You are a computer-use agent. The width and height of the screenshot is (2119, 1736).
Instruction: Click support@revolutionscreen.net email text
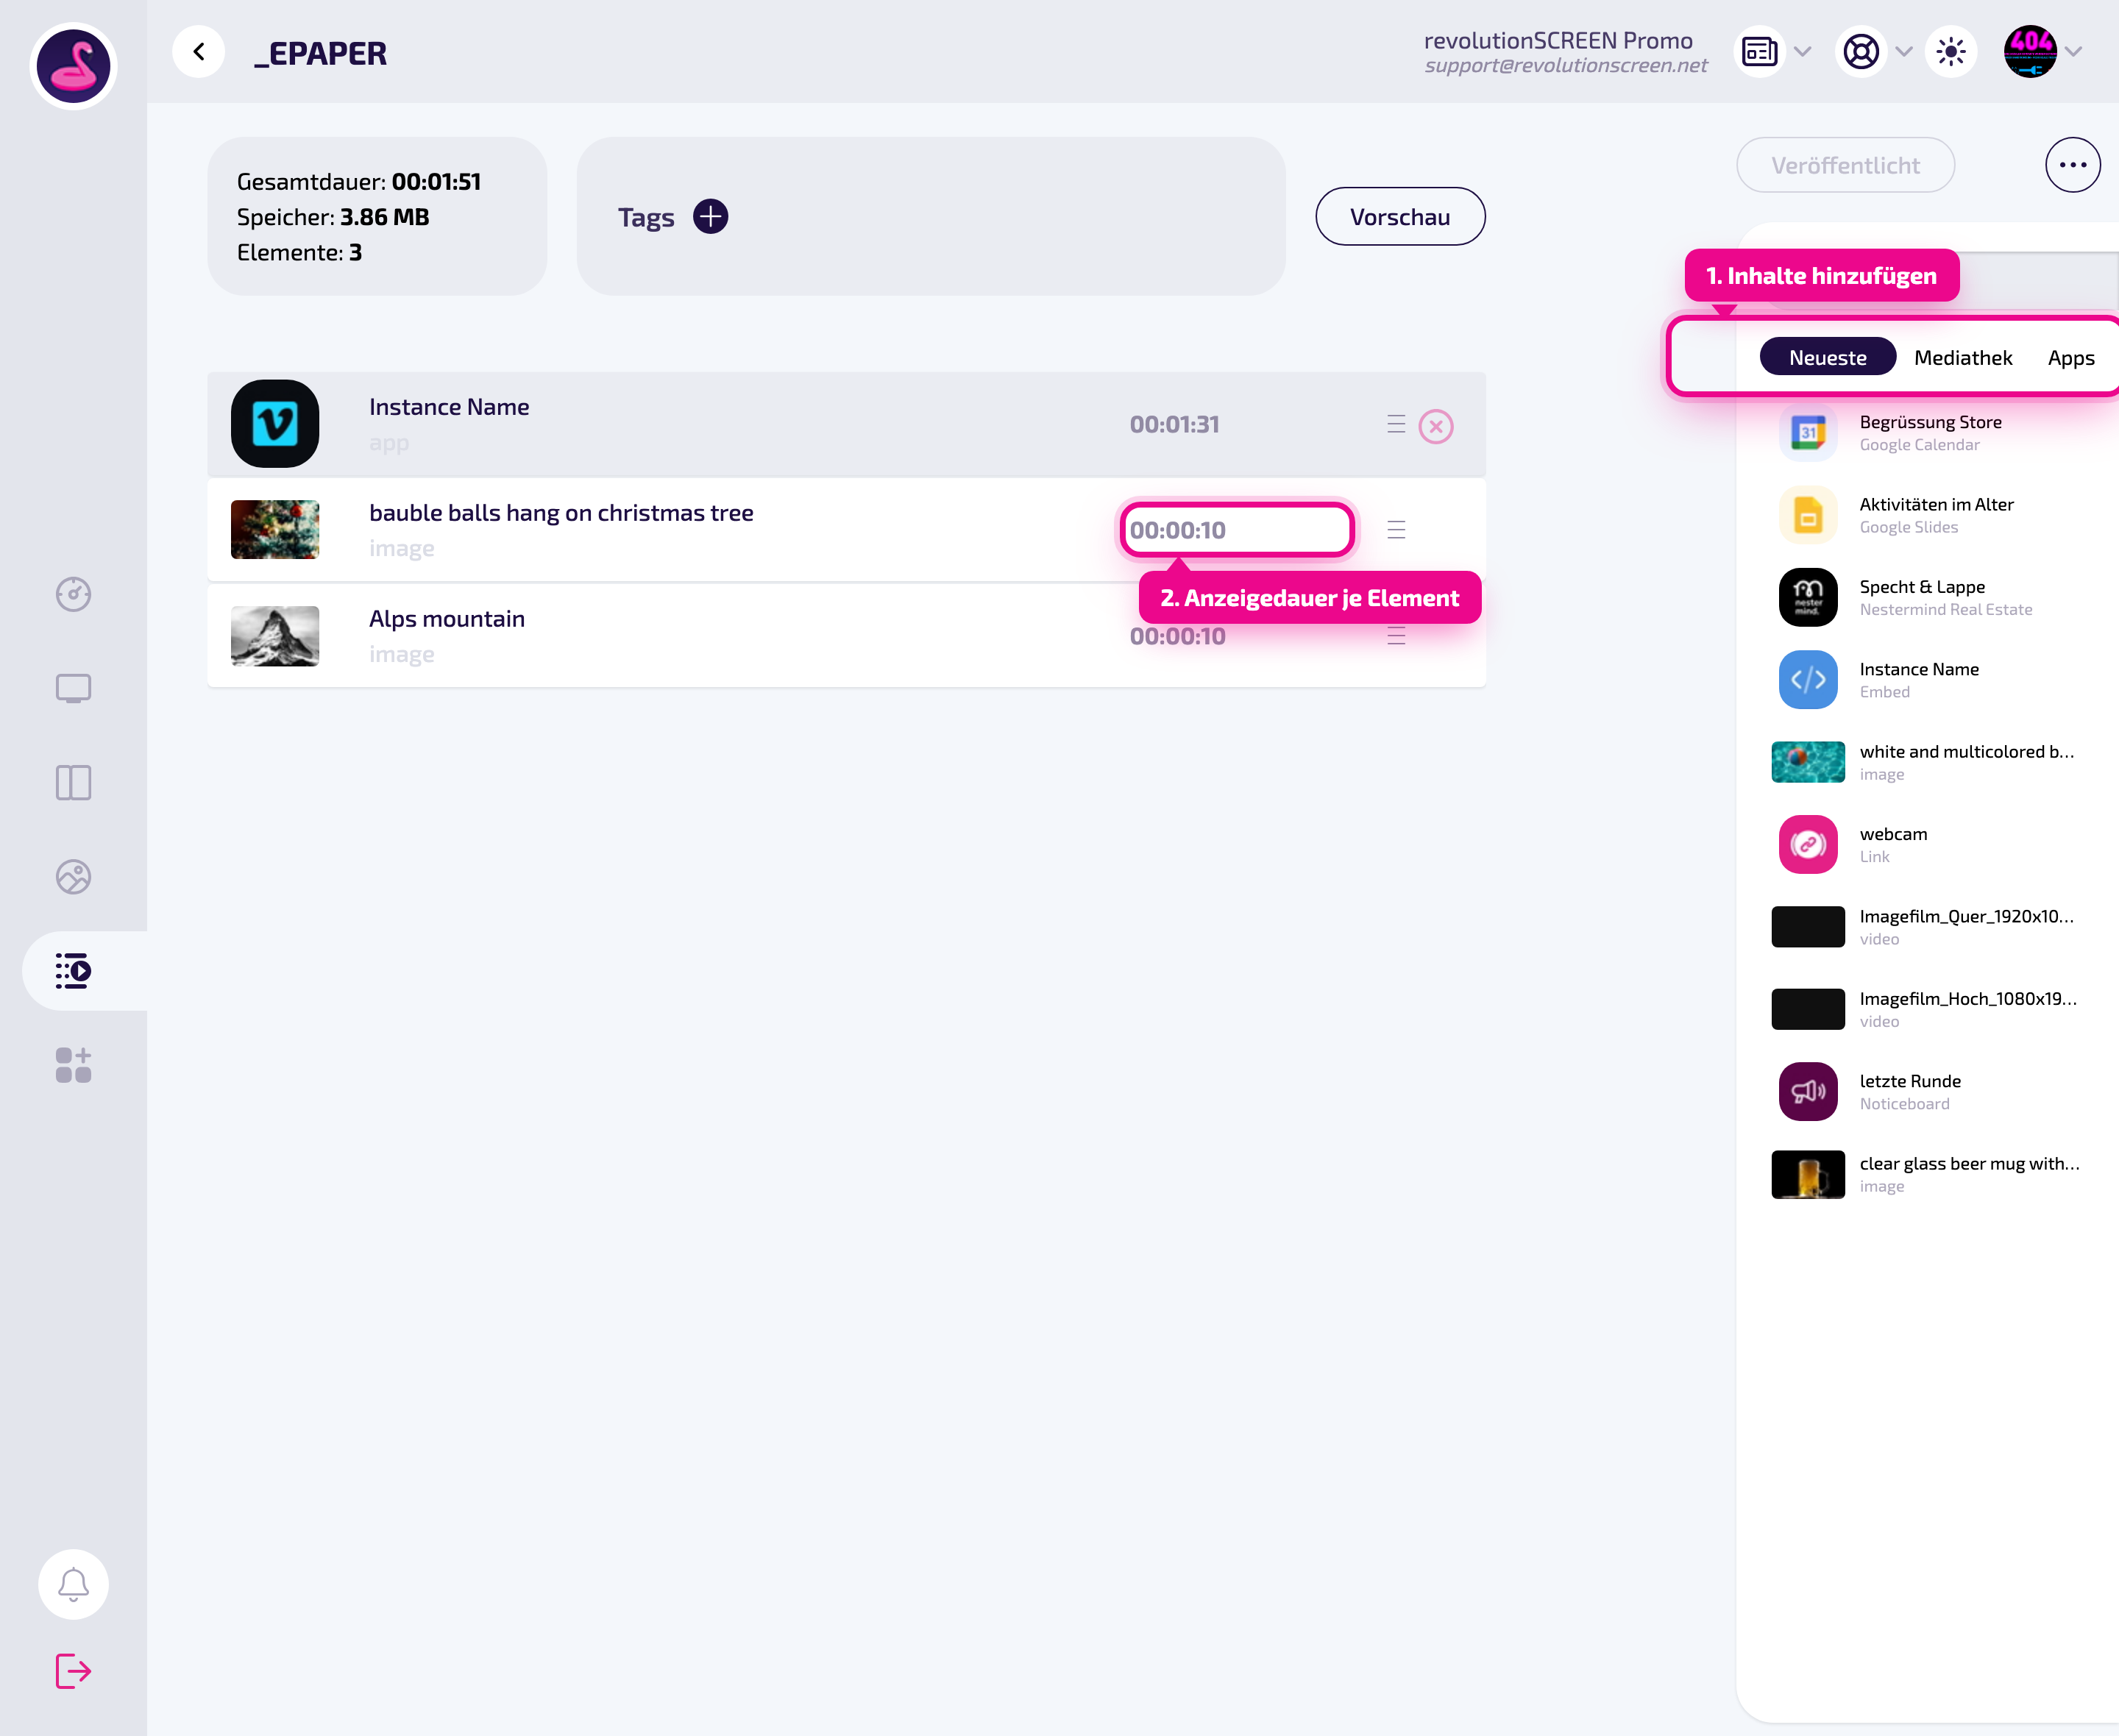click(x=1566, y=66)
